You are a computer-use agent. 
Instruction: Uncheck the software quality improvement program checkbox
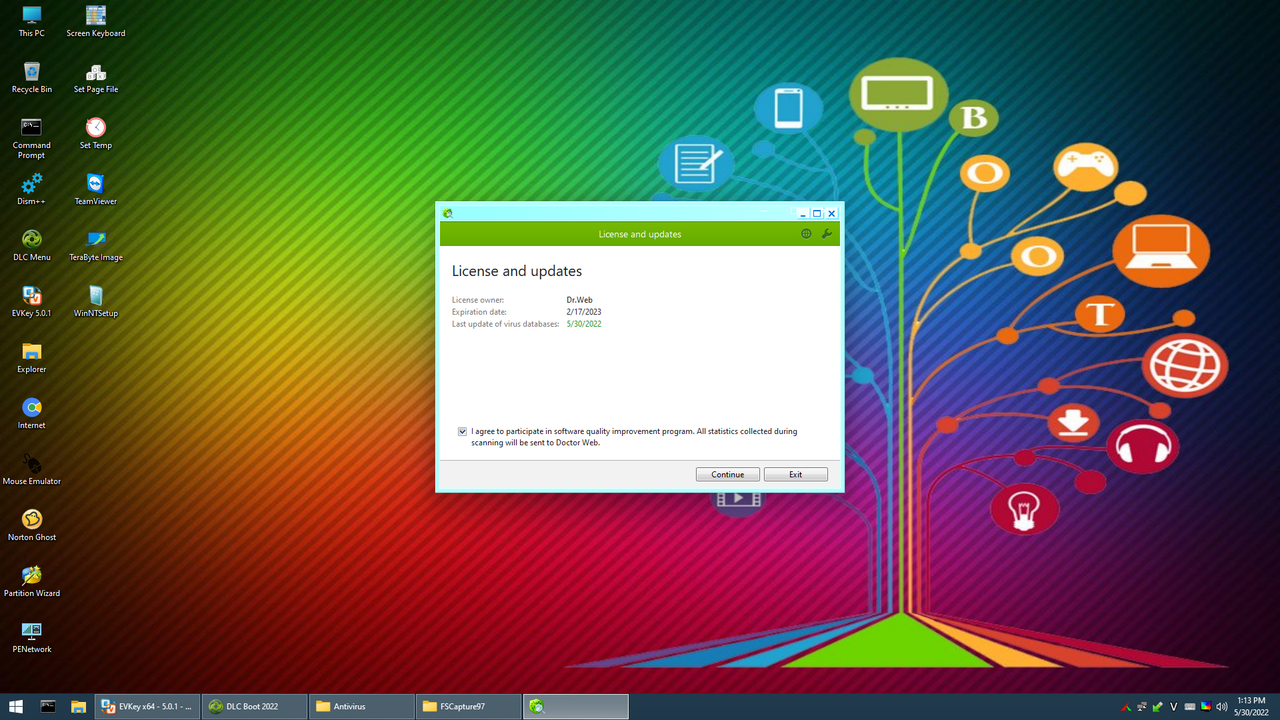click(x=462, y=431)
